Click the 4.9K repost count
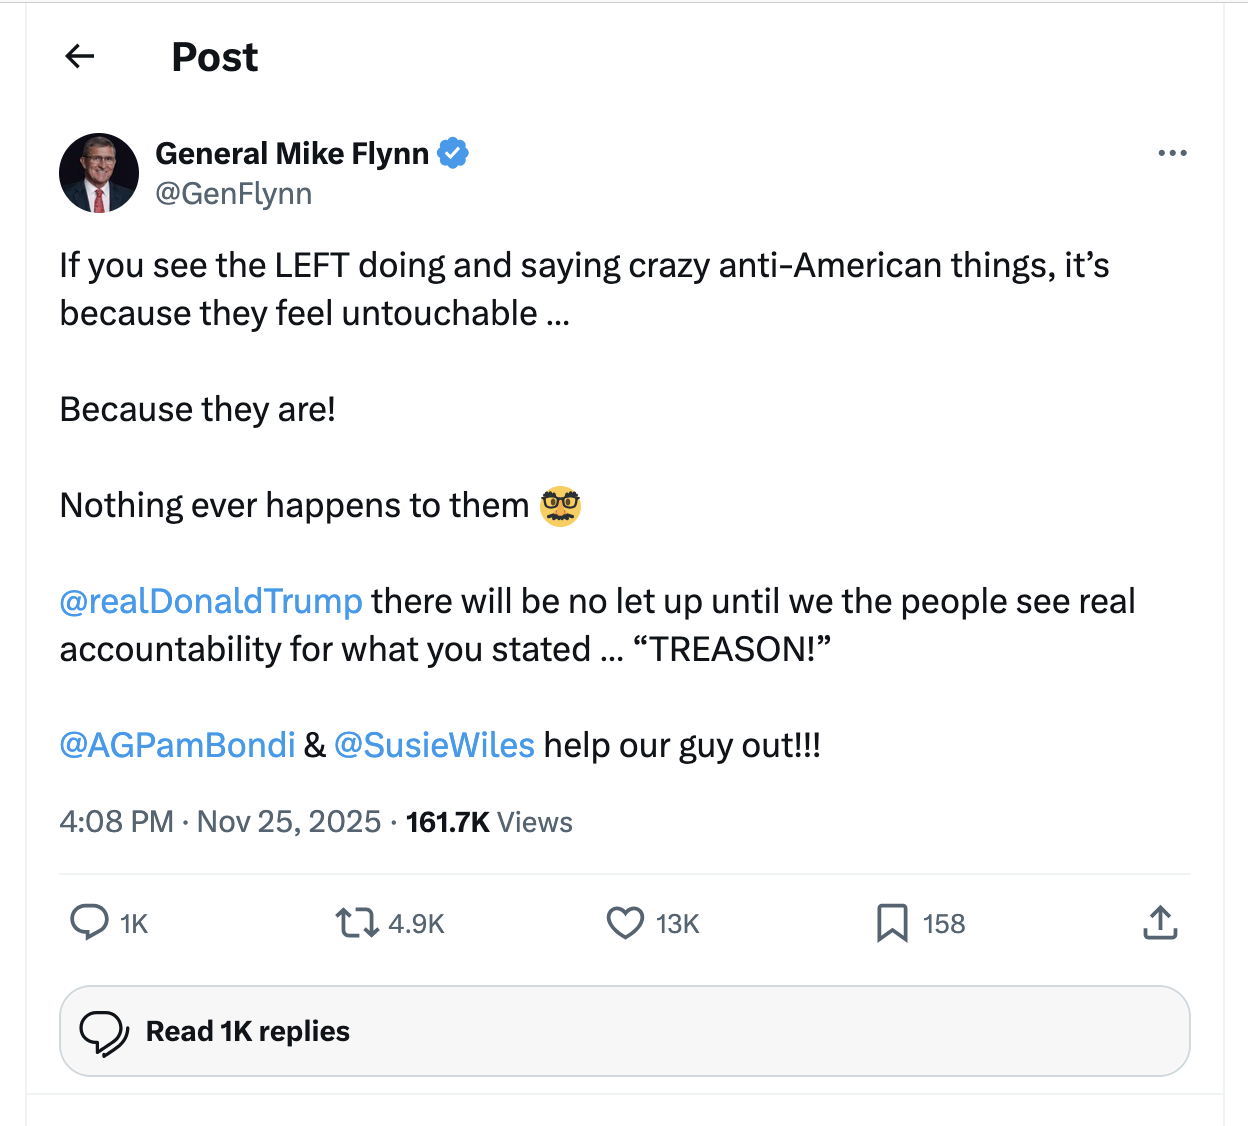 point(416,923)
